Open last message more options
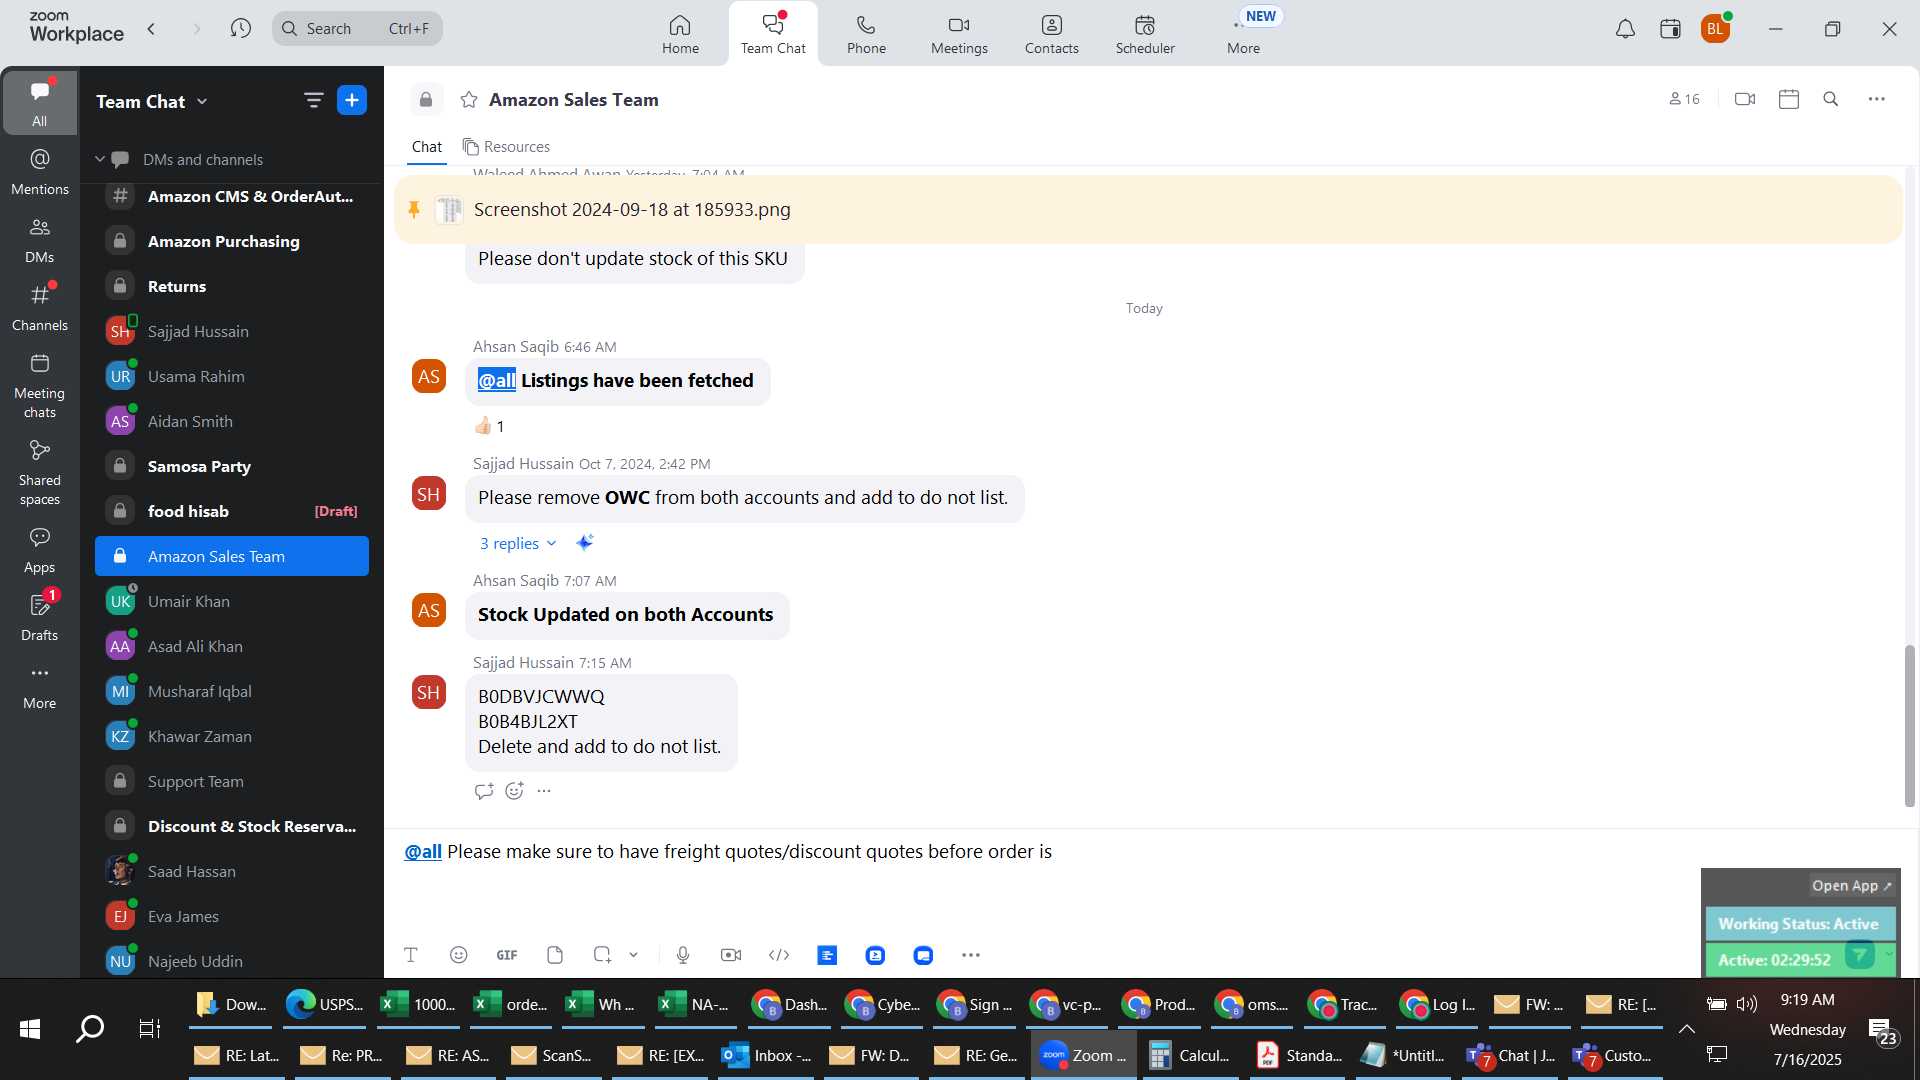The height and width of the screenshot is (1080, 1920). pos(544,791)
